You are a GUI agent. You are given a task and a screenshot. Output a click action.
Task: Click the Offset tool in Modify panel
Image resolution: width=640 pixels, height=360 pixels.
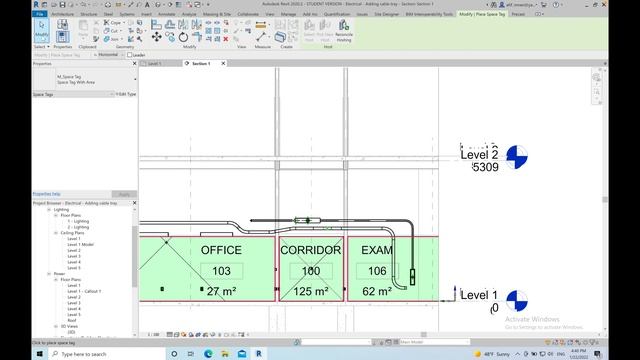pyautogui.click(x=170, y=25)
